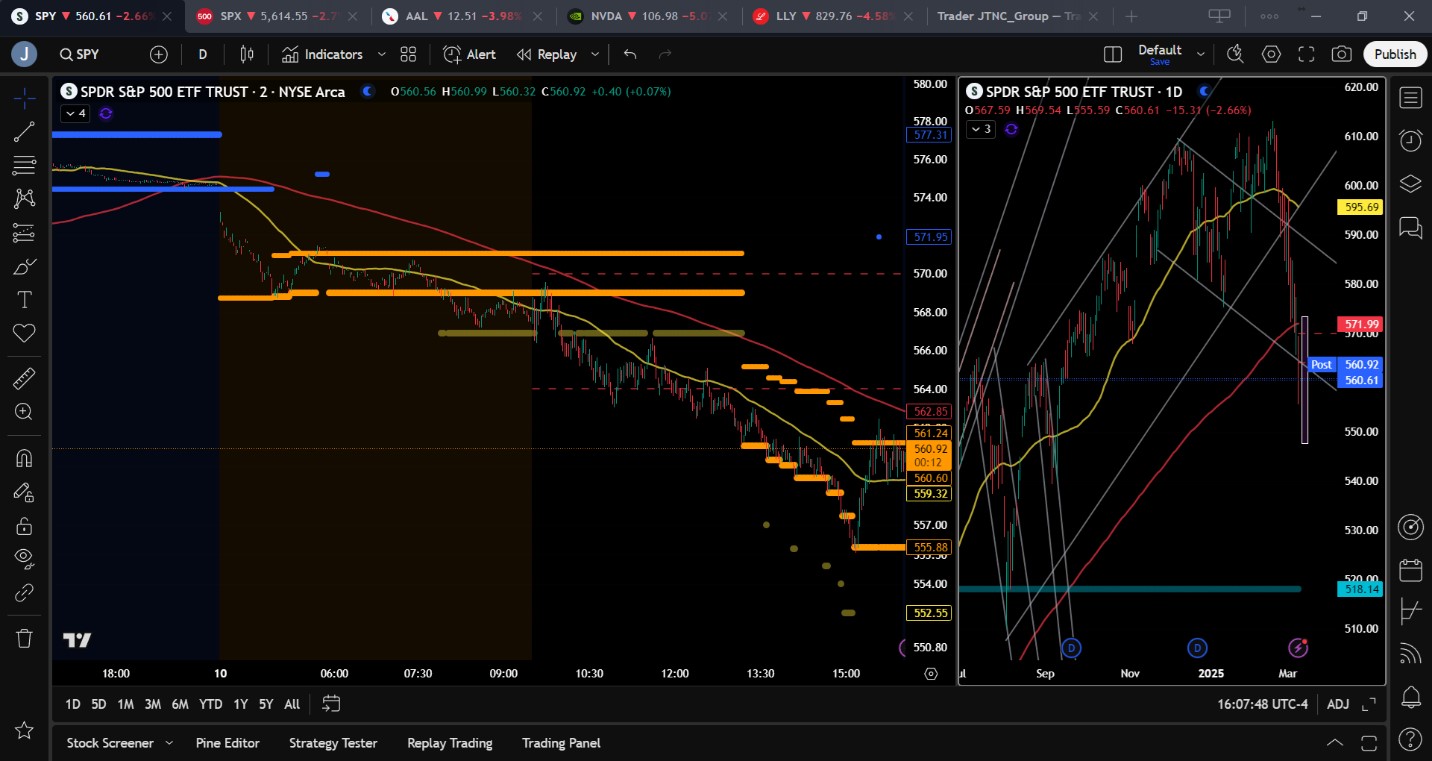Collapse the 1D chart legend showing 3
The width and height of the screenshot is (1432, 761).
980,129
